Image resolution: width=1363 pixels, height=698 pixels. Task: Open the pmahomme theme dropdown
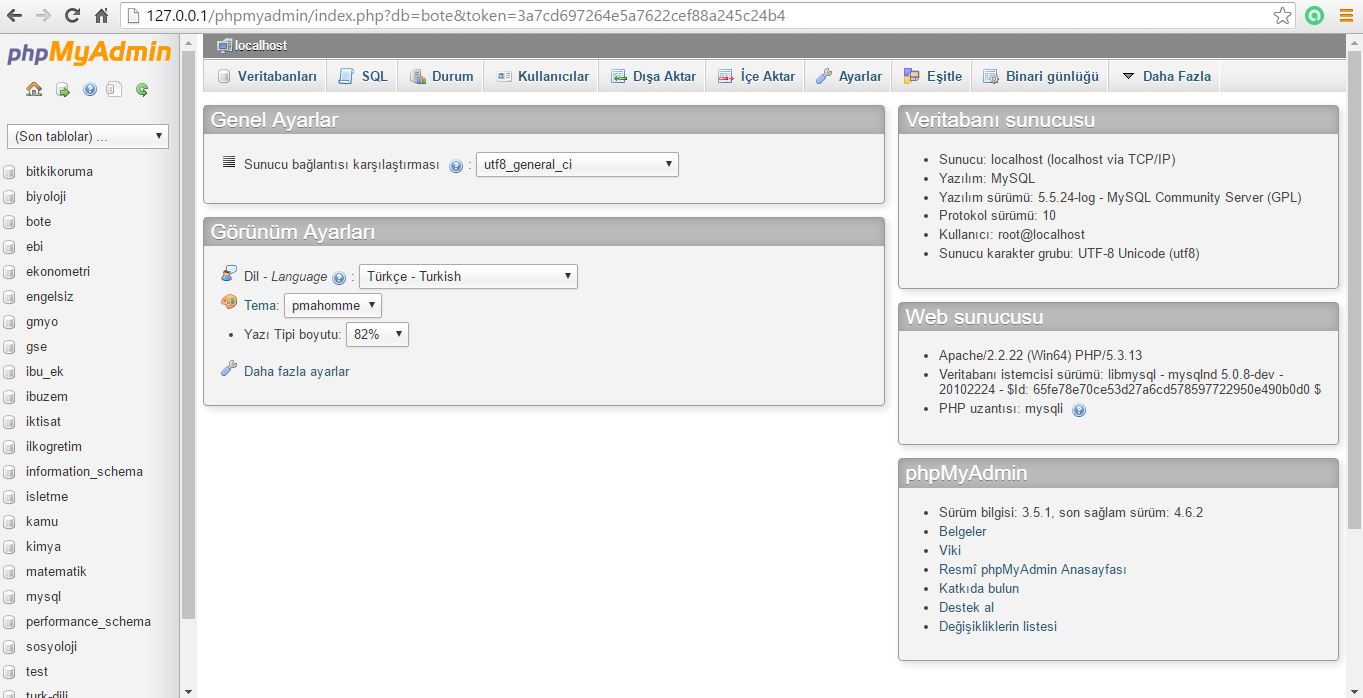point(332,306)
